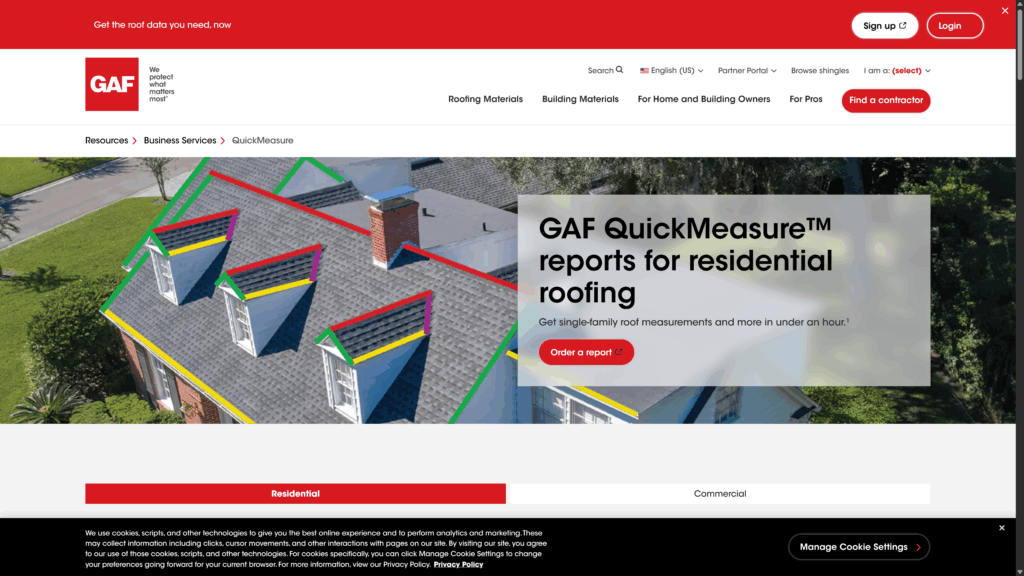The image size is (1024, 576).
Task: Expand the 'I am a: (select)' dropdown
Action: (898, 70)
